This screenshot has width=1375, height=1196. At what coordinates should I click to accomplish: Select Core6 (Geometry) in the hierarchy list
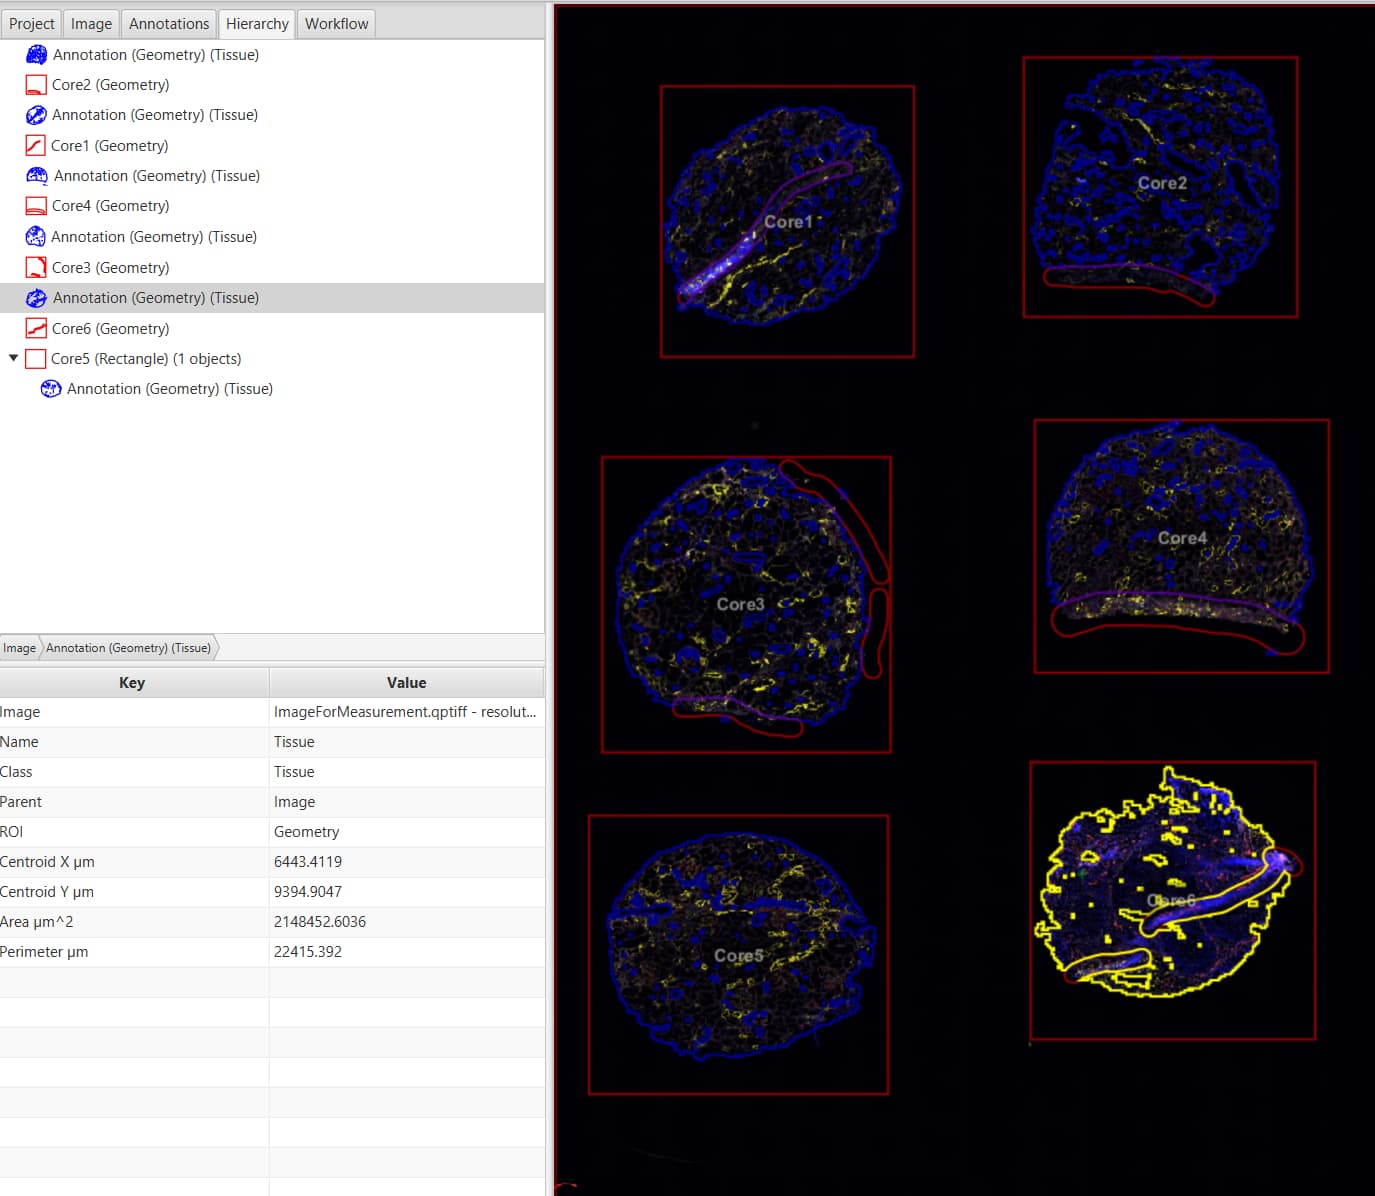click(110, 328)
